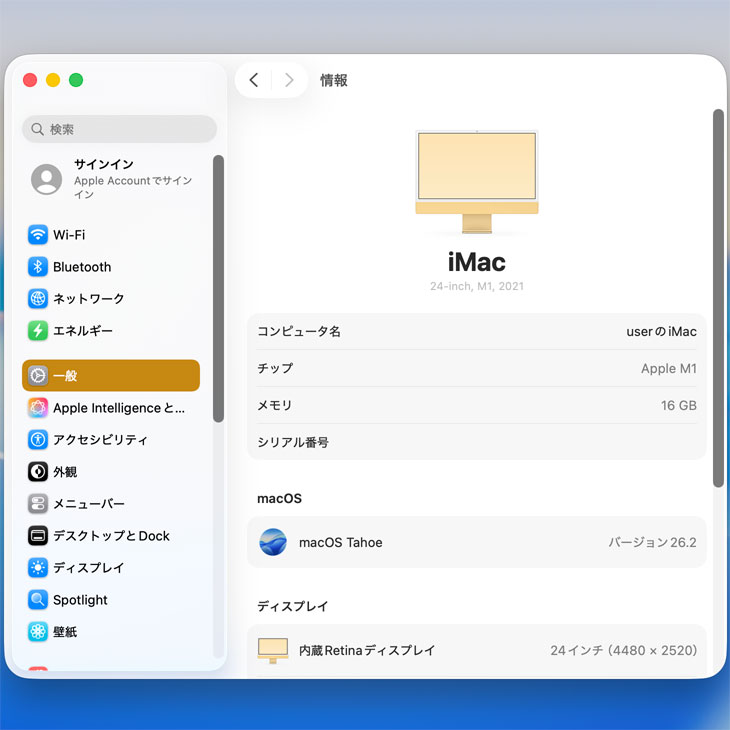Select the ディスプレイ sun icon
Screen dimensions: 730x730
click(38, 568)
